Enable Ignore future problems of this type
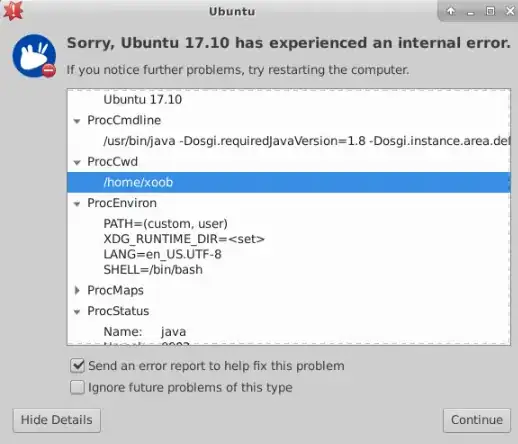The height and width of the screenshot is (444, 518). coord(77,387)
